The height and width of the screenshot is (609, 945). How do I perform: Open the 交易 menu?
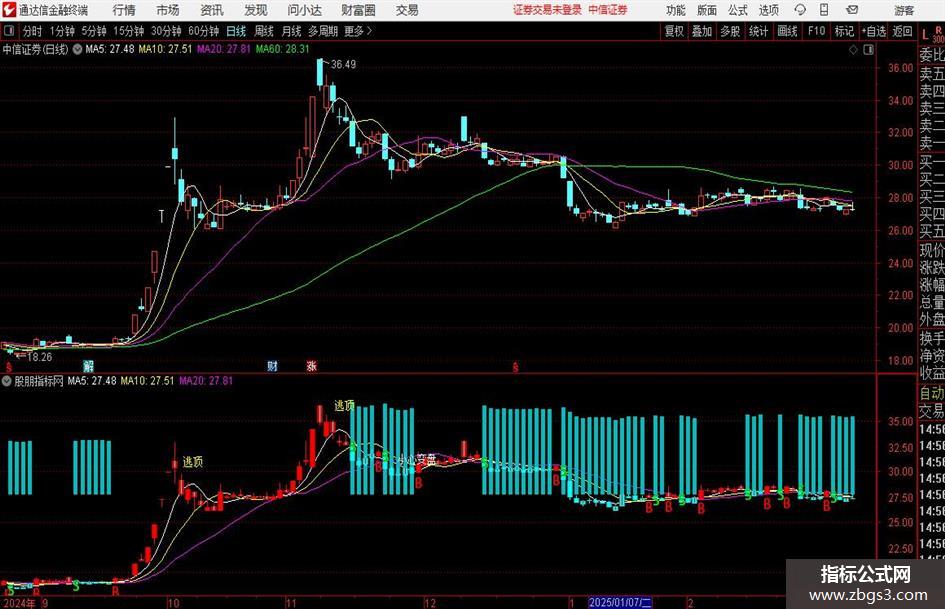point(407,10)
